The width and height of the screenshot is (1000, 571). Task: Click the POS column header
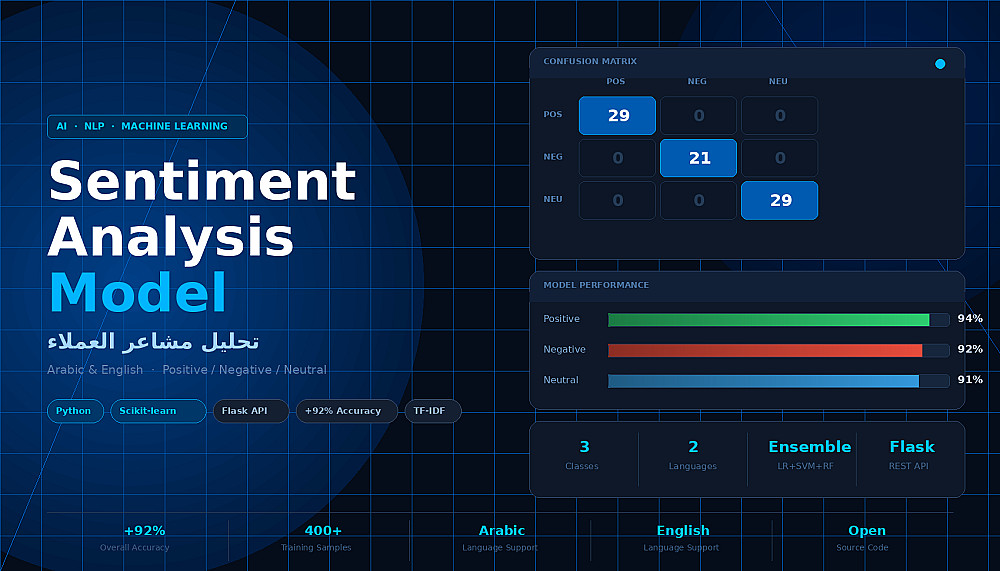[615, 82]
